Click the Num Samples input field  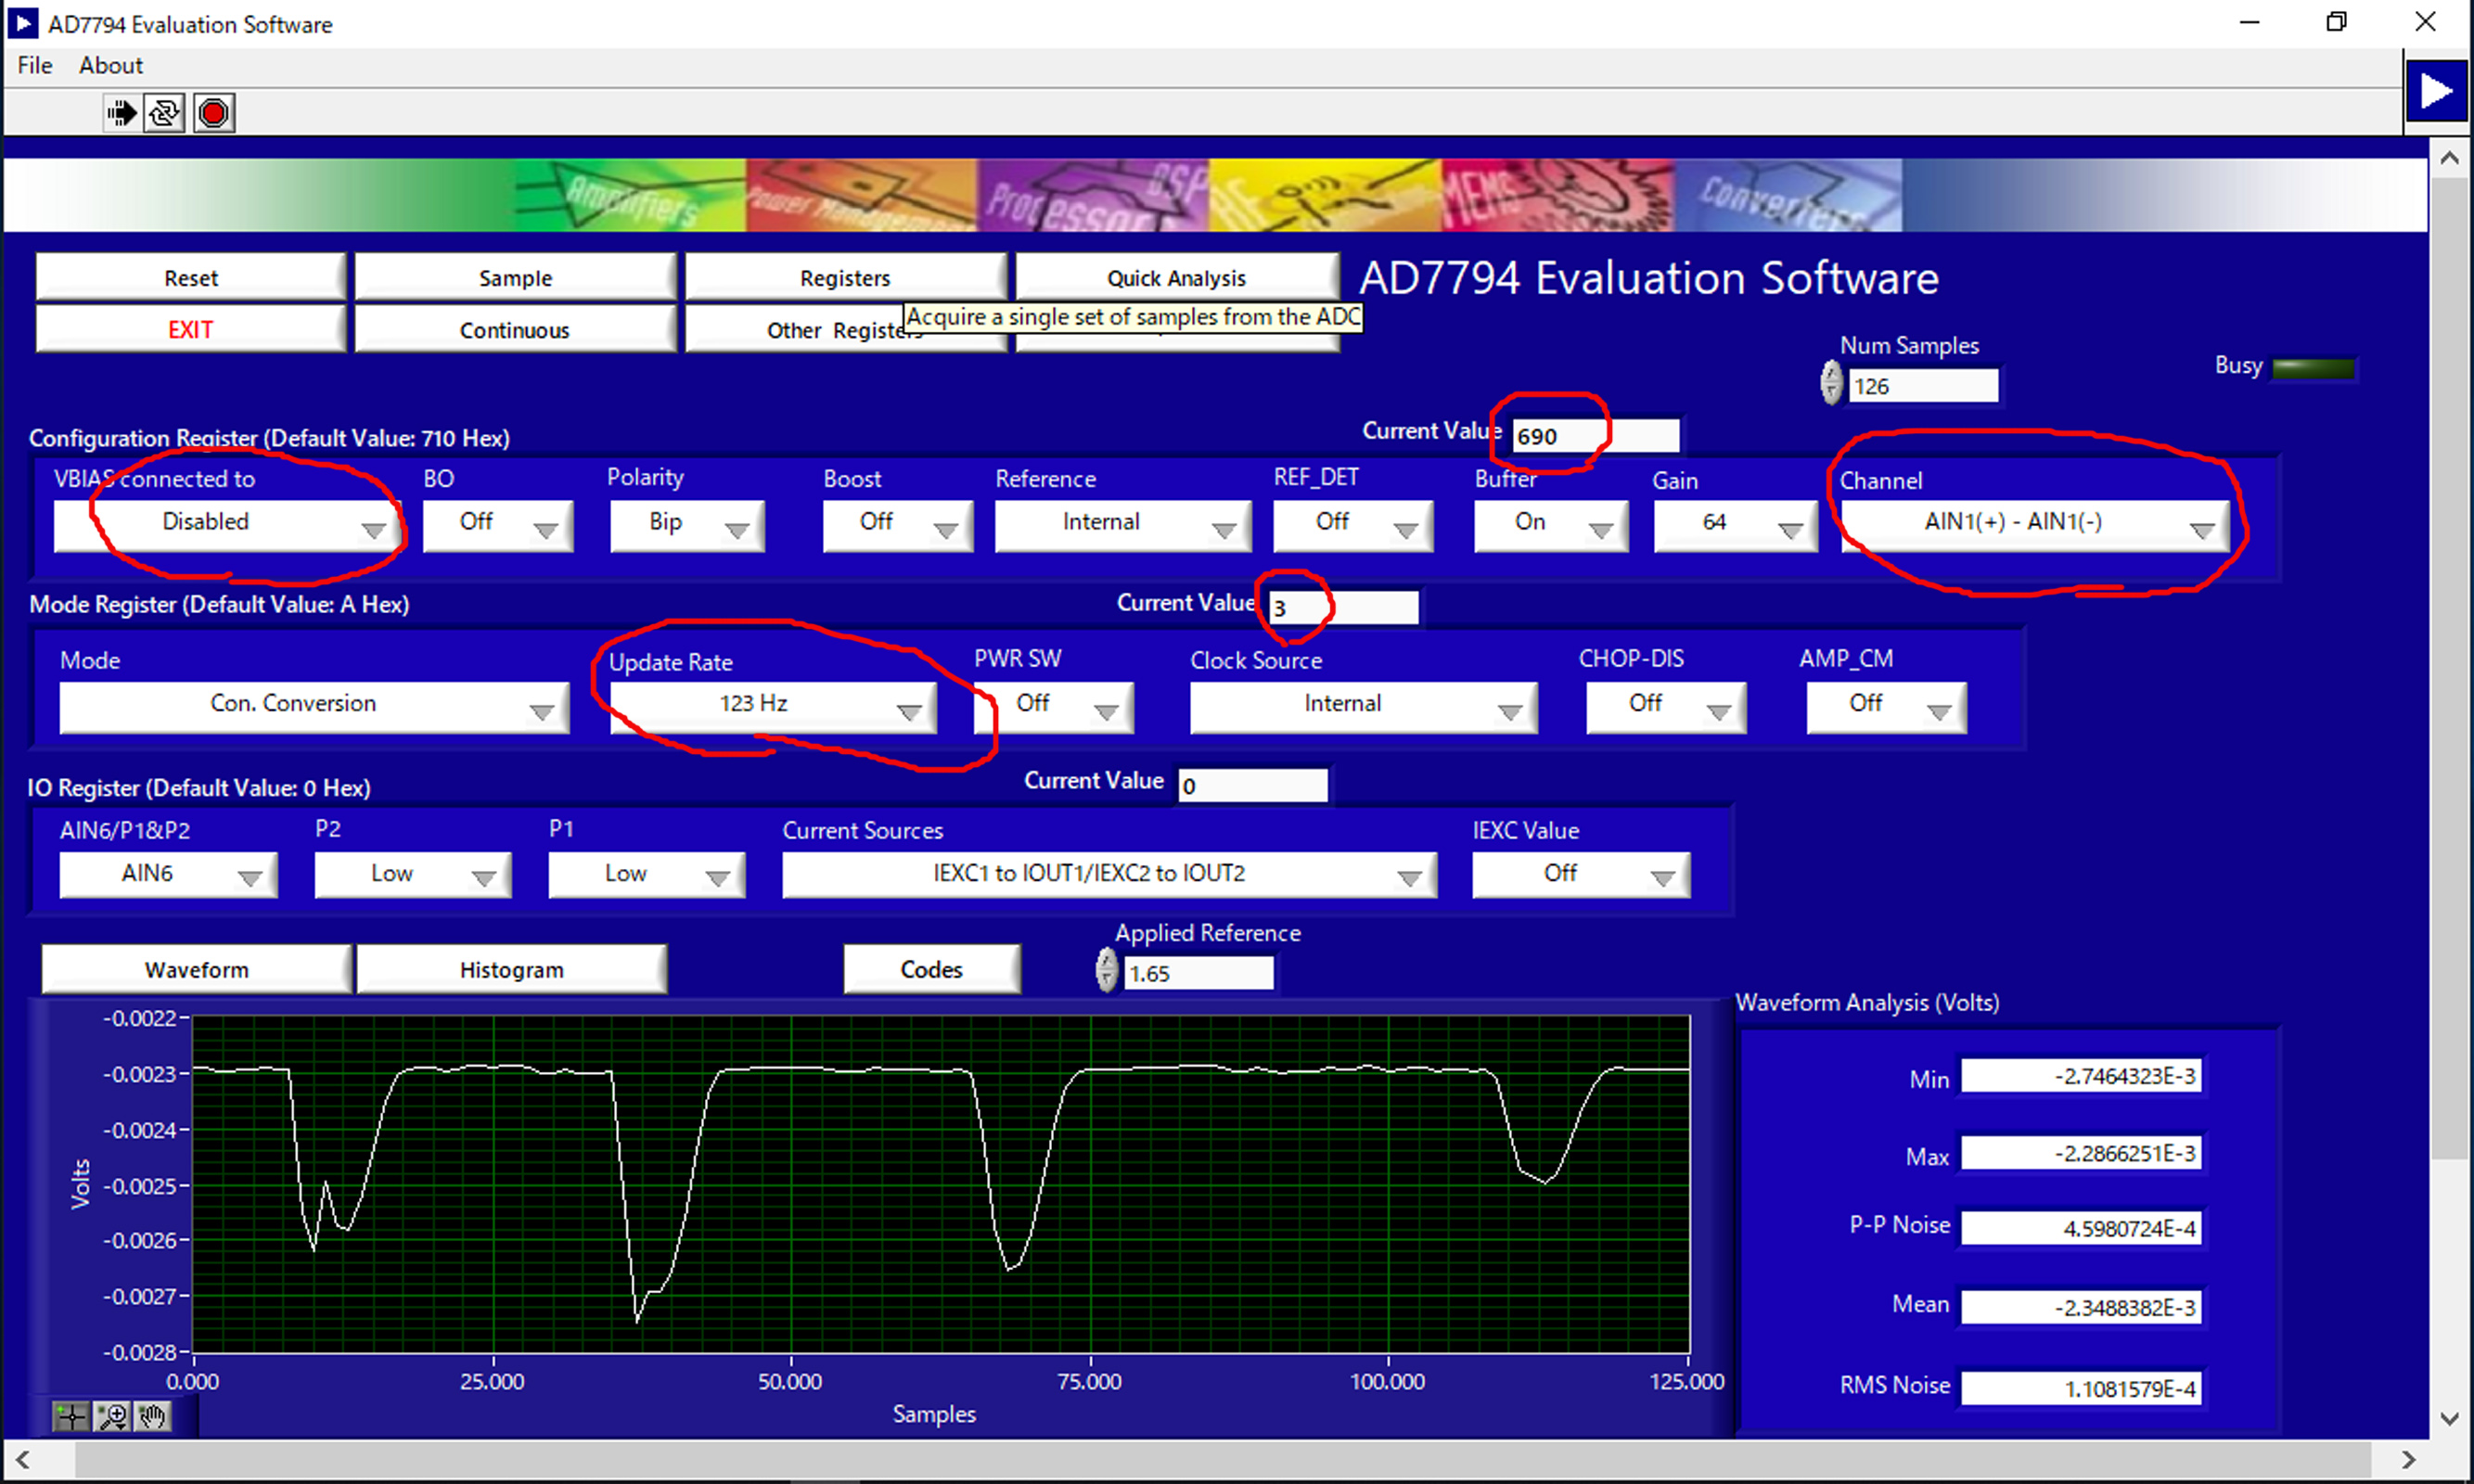(x=1922, y=386)
